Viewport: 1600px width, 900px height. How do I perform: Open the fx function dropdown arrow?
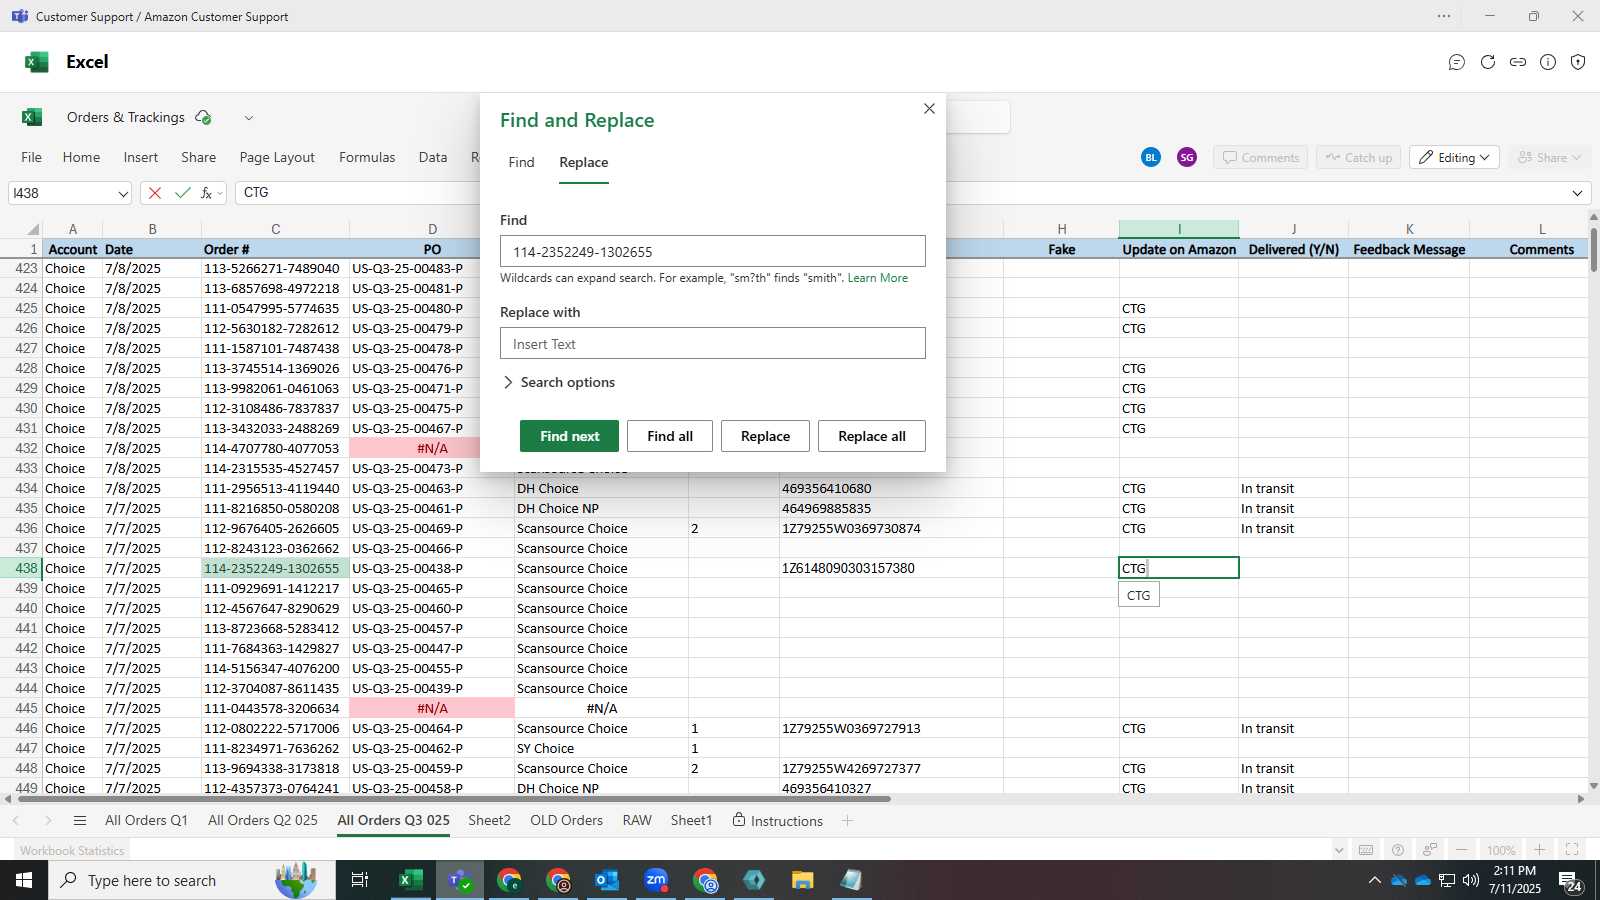pos(220,193)
